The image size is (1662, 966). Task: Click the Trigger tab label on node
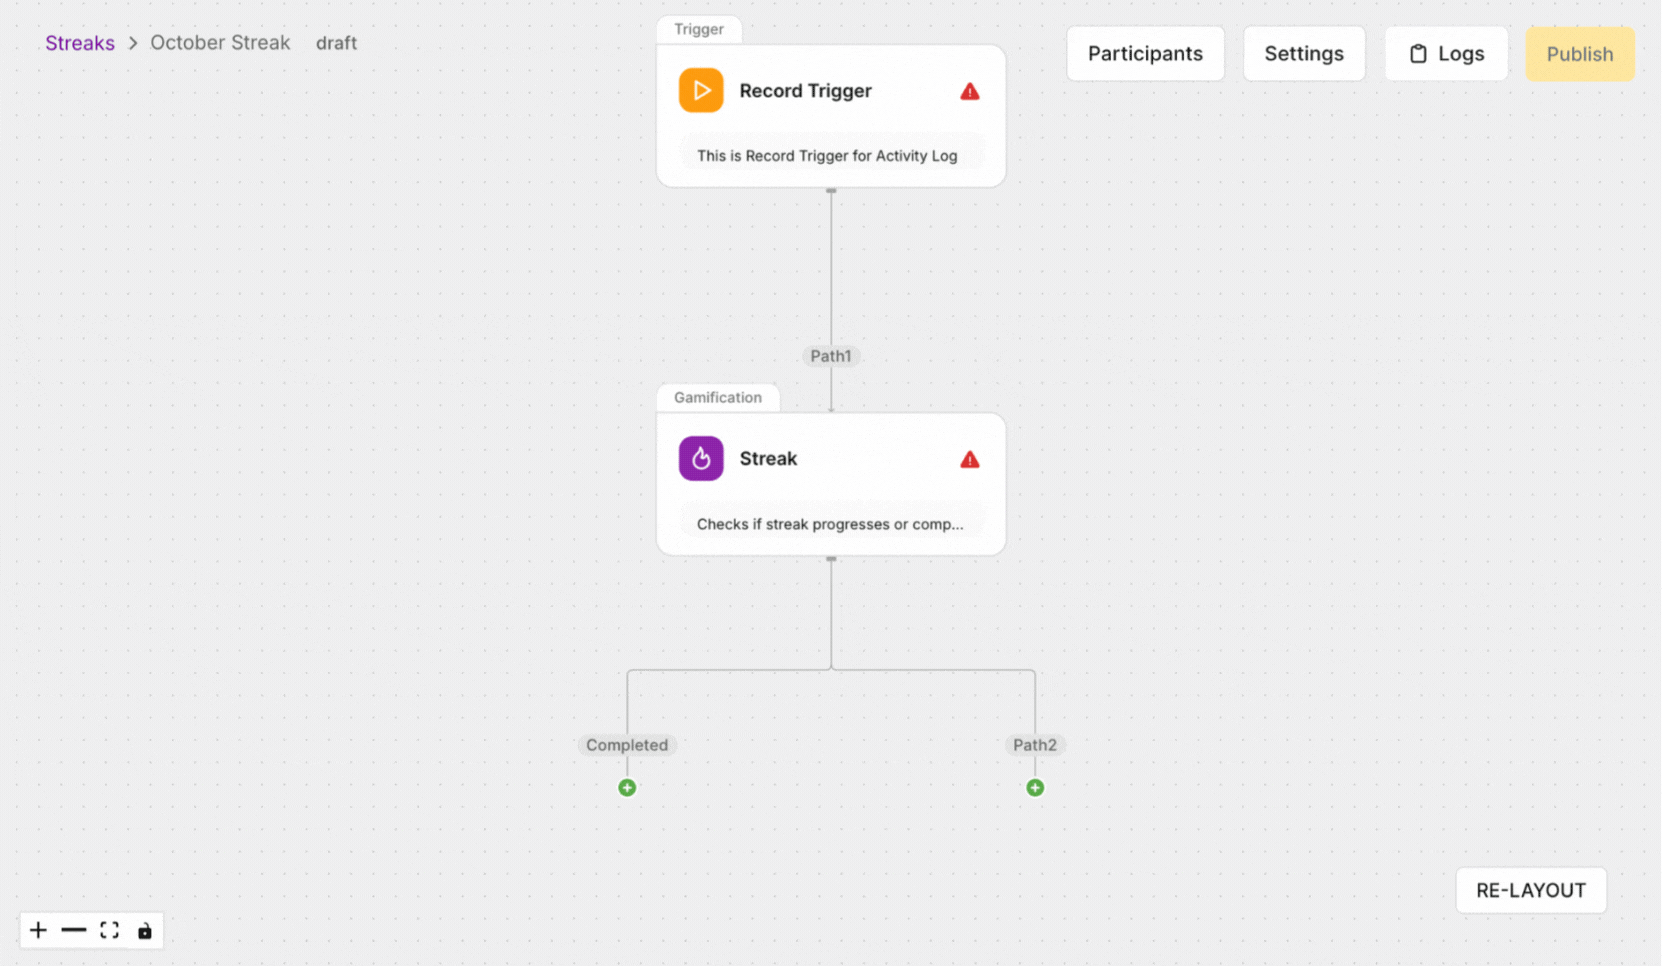(699, 29)
